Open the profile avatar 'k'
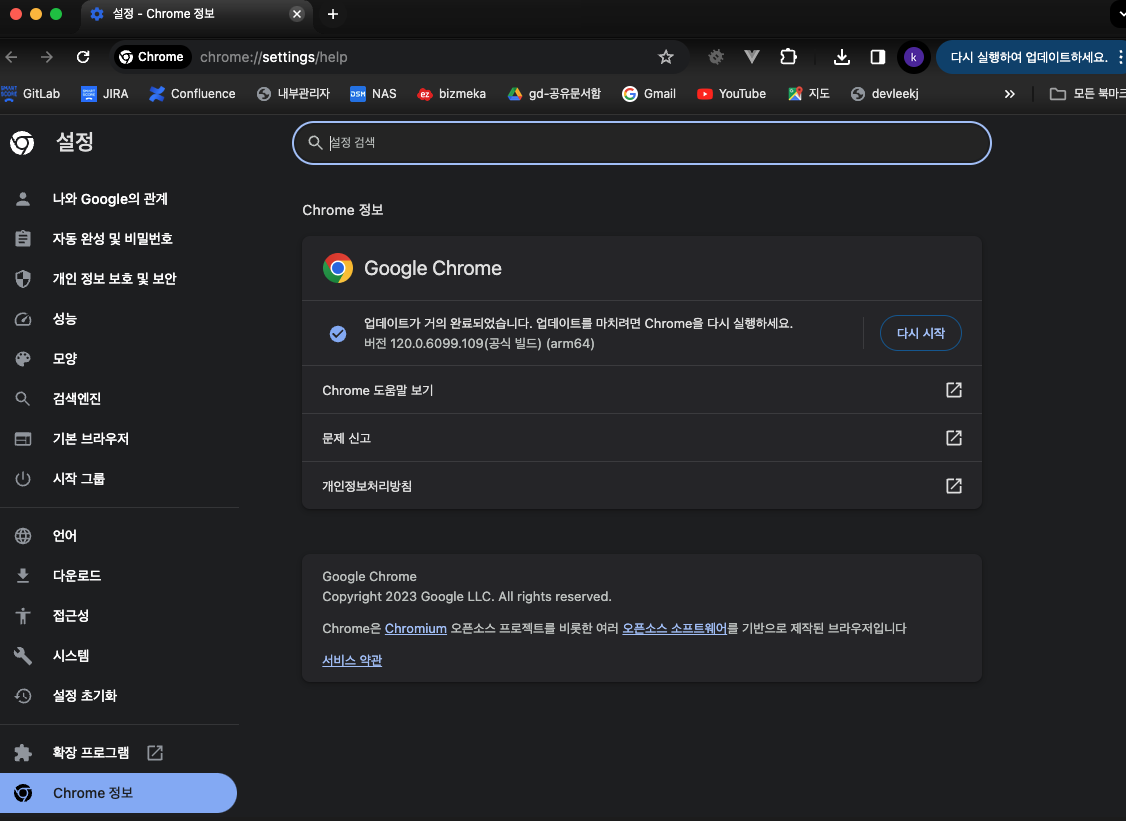Image resolution: width=1126 pixels, height=821 pixels. [x=913, y=57]
